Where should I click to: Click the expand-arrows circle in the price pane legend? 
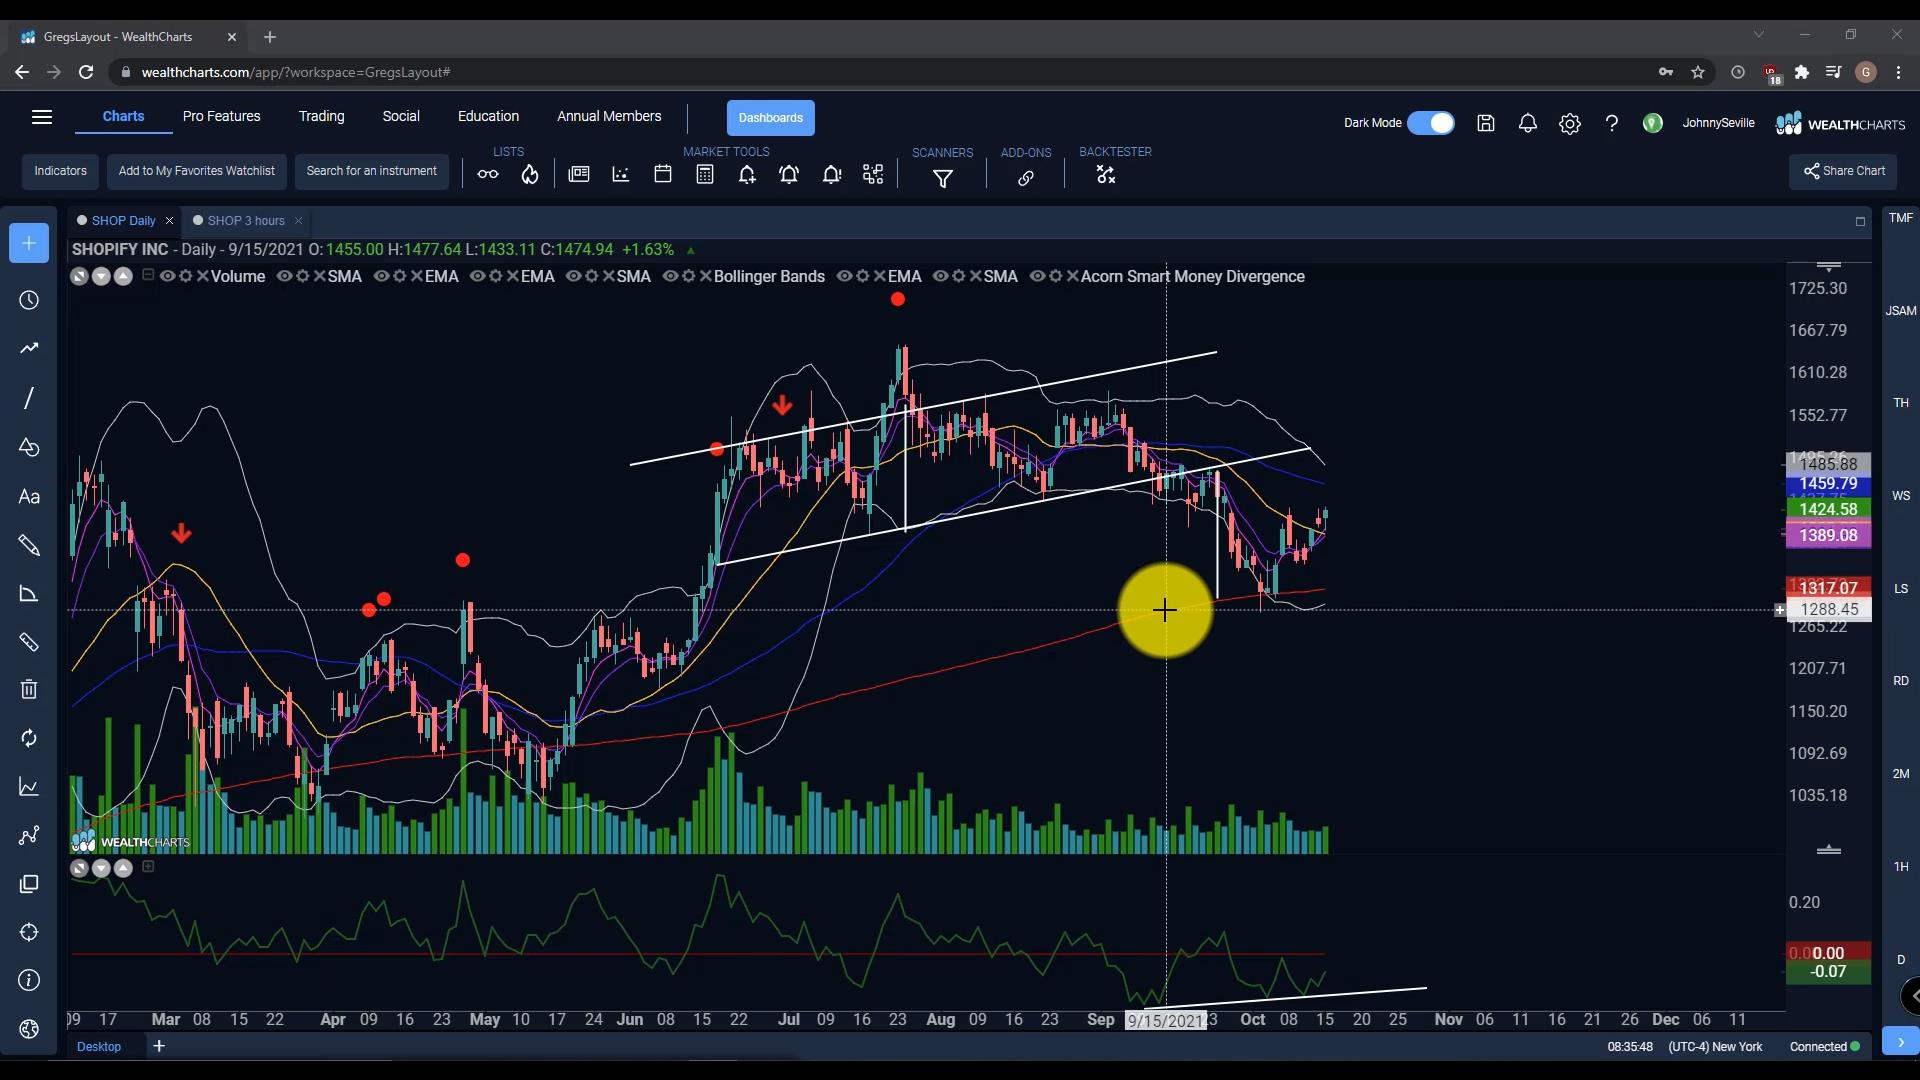click(x=79, y=276)
